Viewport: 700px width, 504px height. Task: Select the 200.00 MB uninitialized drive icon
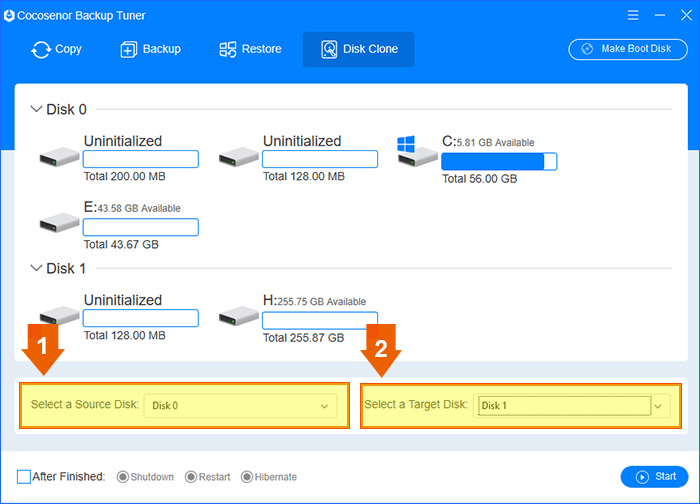(x=59, y=157)
